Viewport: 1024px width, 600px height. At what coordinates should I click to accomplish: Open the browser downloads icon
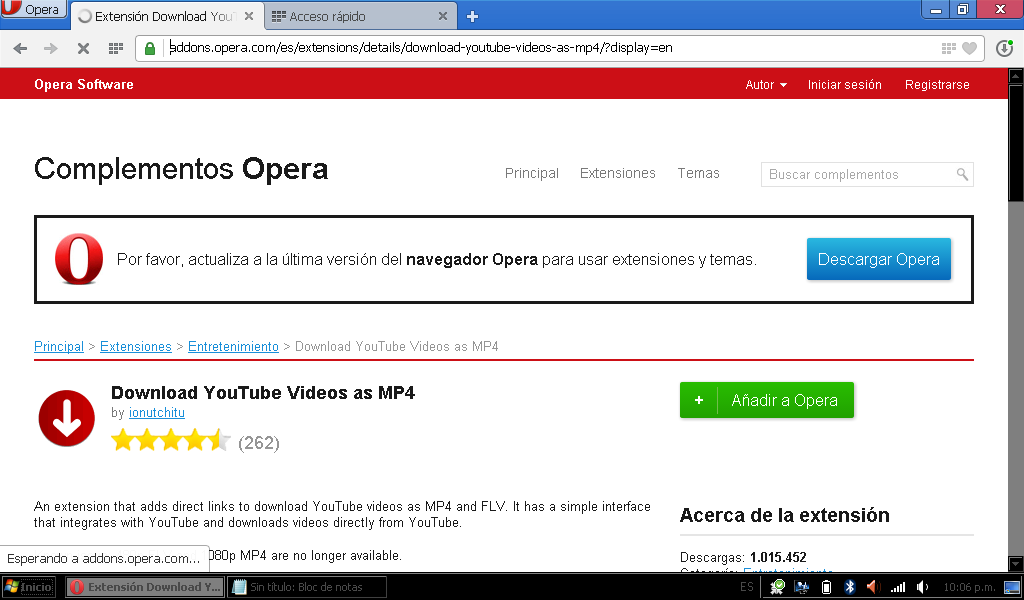1004,48
